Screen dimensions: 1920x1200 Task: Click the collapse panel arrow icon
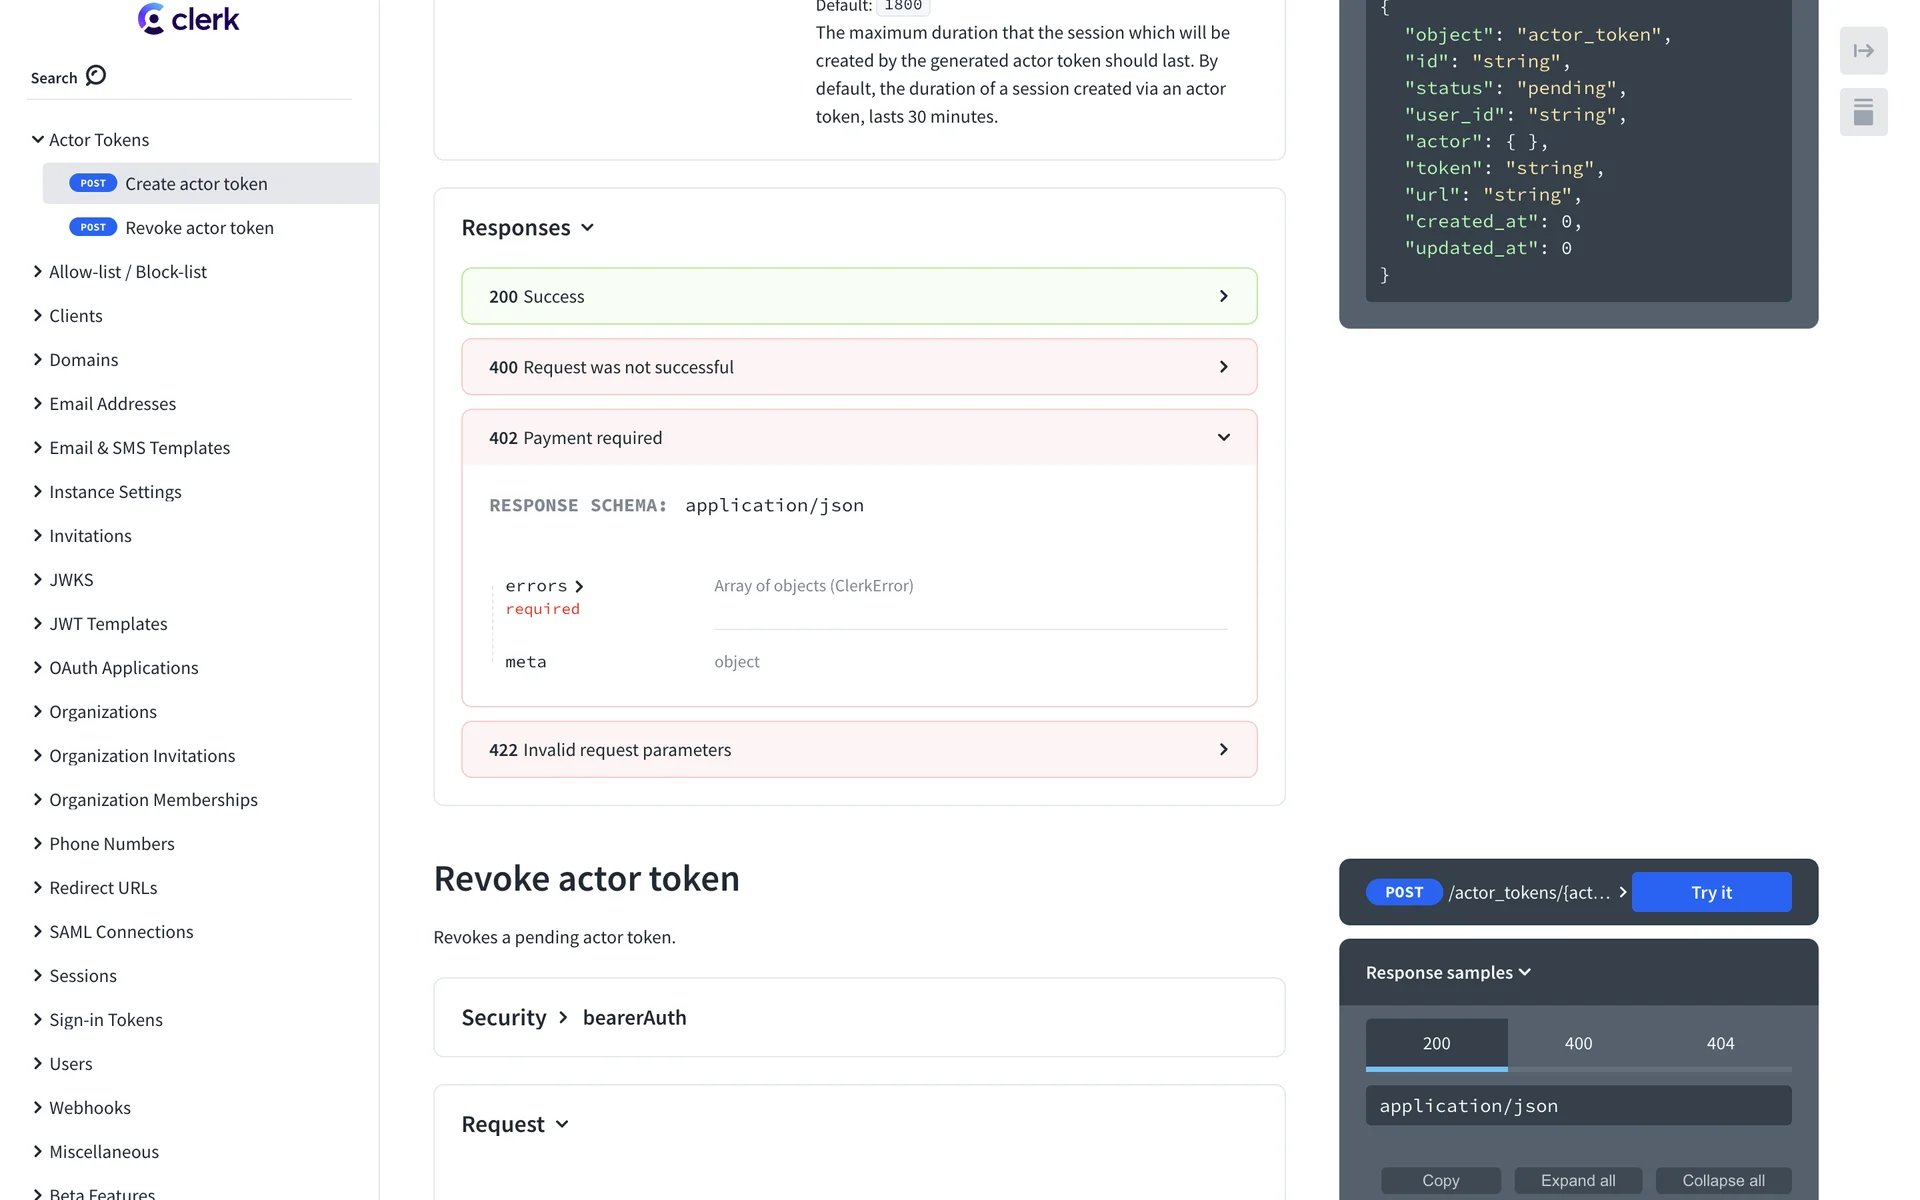coord(1863,51)
